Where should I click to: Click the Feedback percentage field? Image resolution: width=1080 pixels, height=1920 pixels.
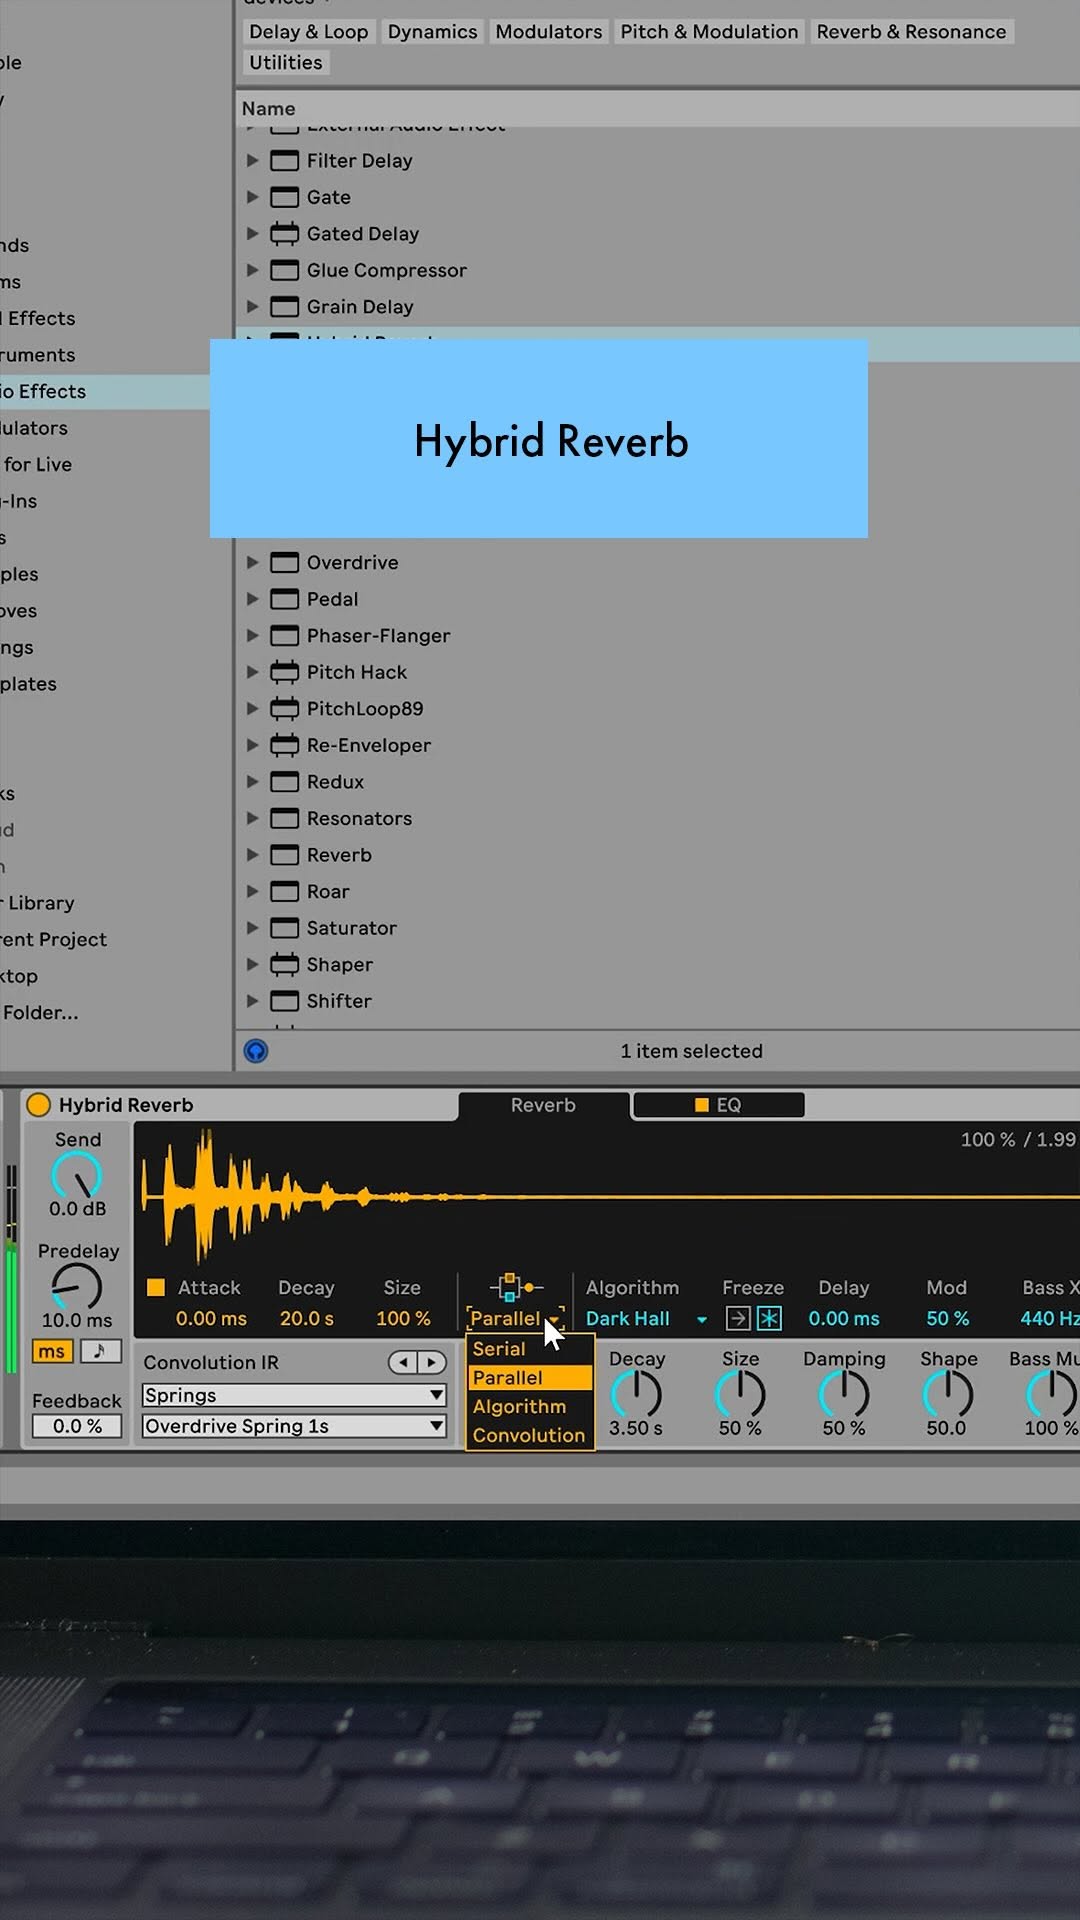coord(77,1426)
